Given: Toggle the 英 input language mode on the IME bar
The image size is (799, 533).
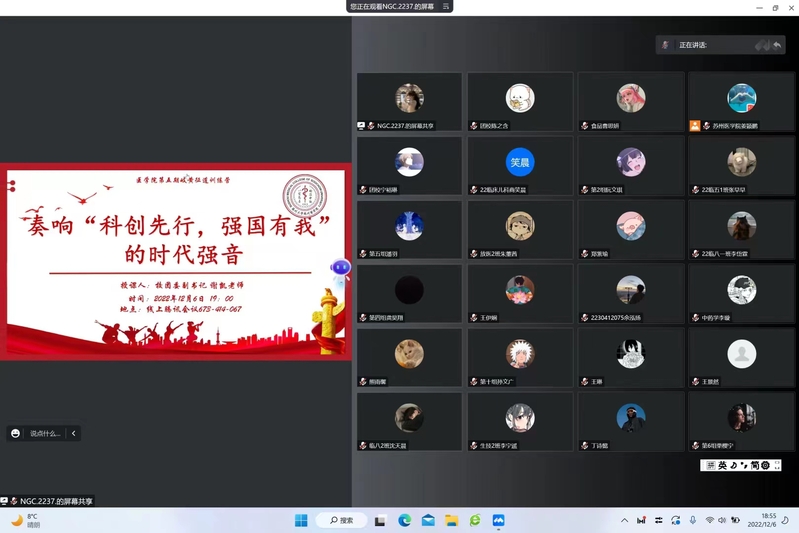Looking at the screenshot, I should 723,466.
